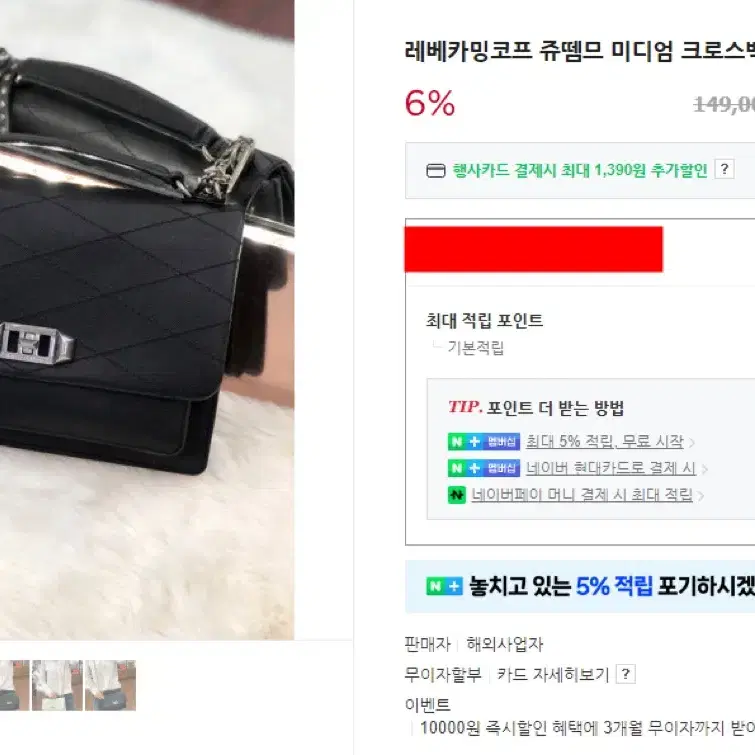755x755 pixels.
Task: Click the N+ badge in 5% 적립 banner
Action: click(444, 586)
